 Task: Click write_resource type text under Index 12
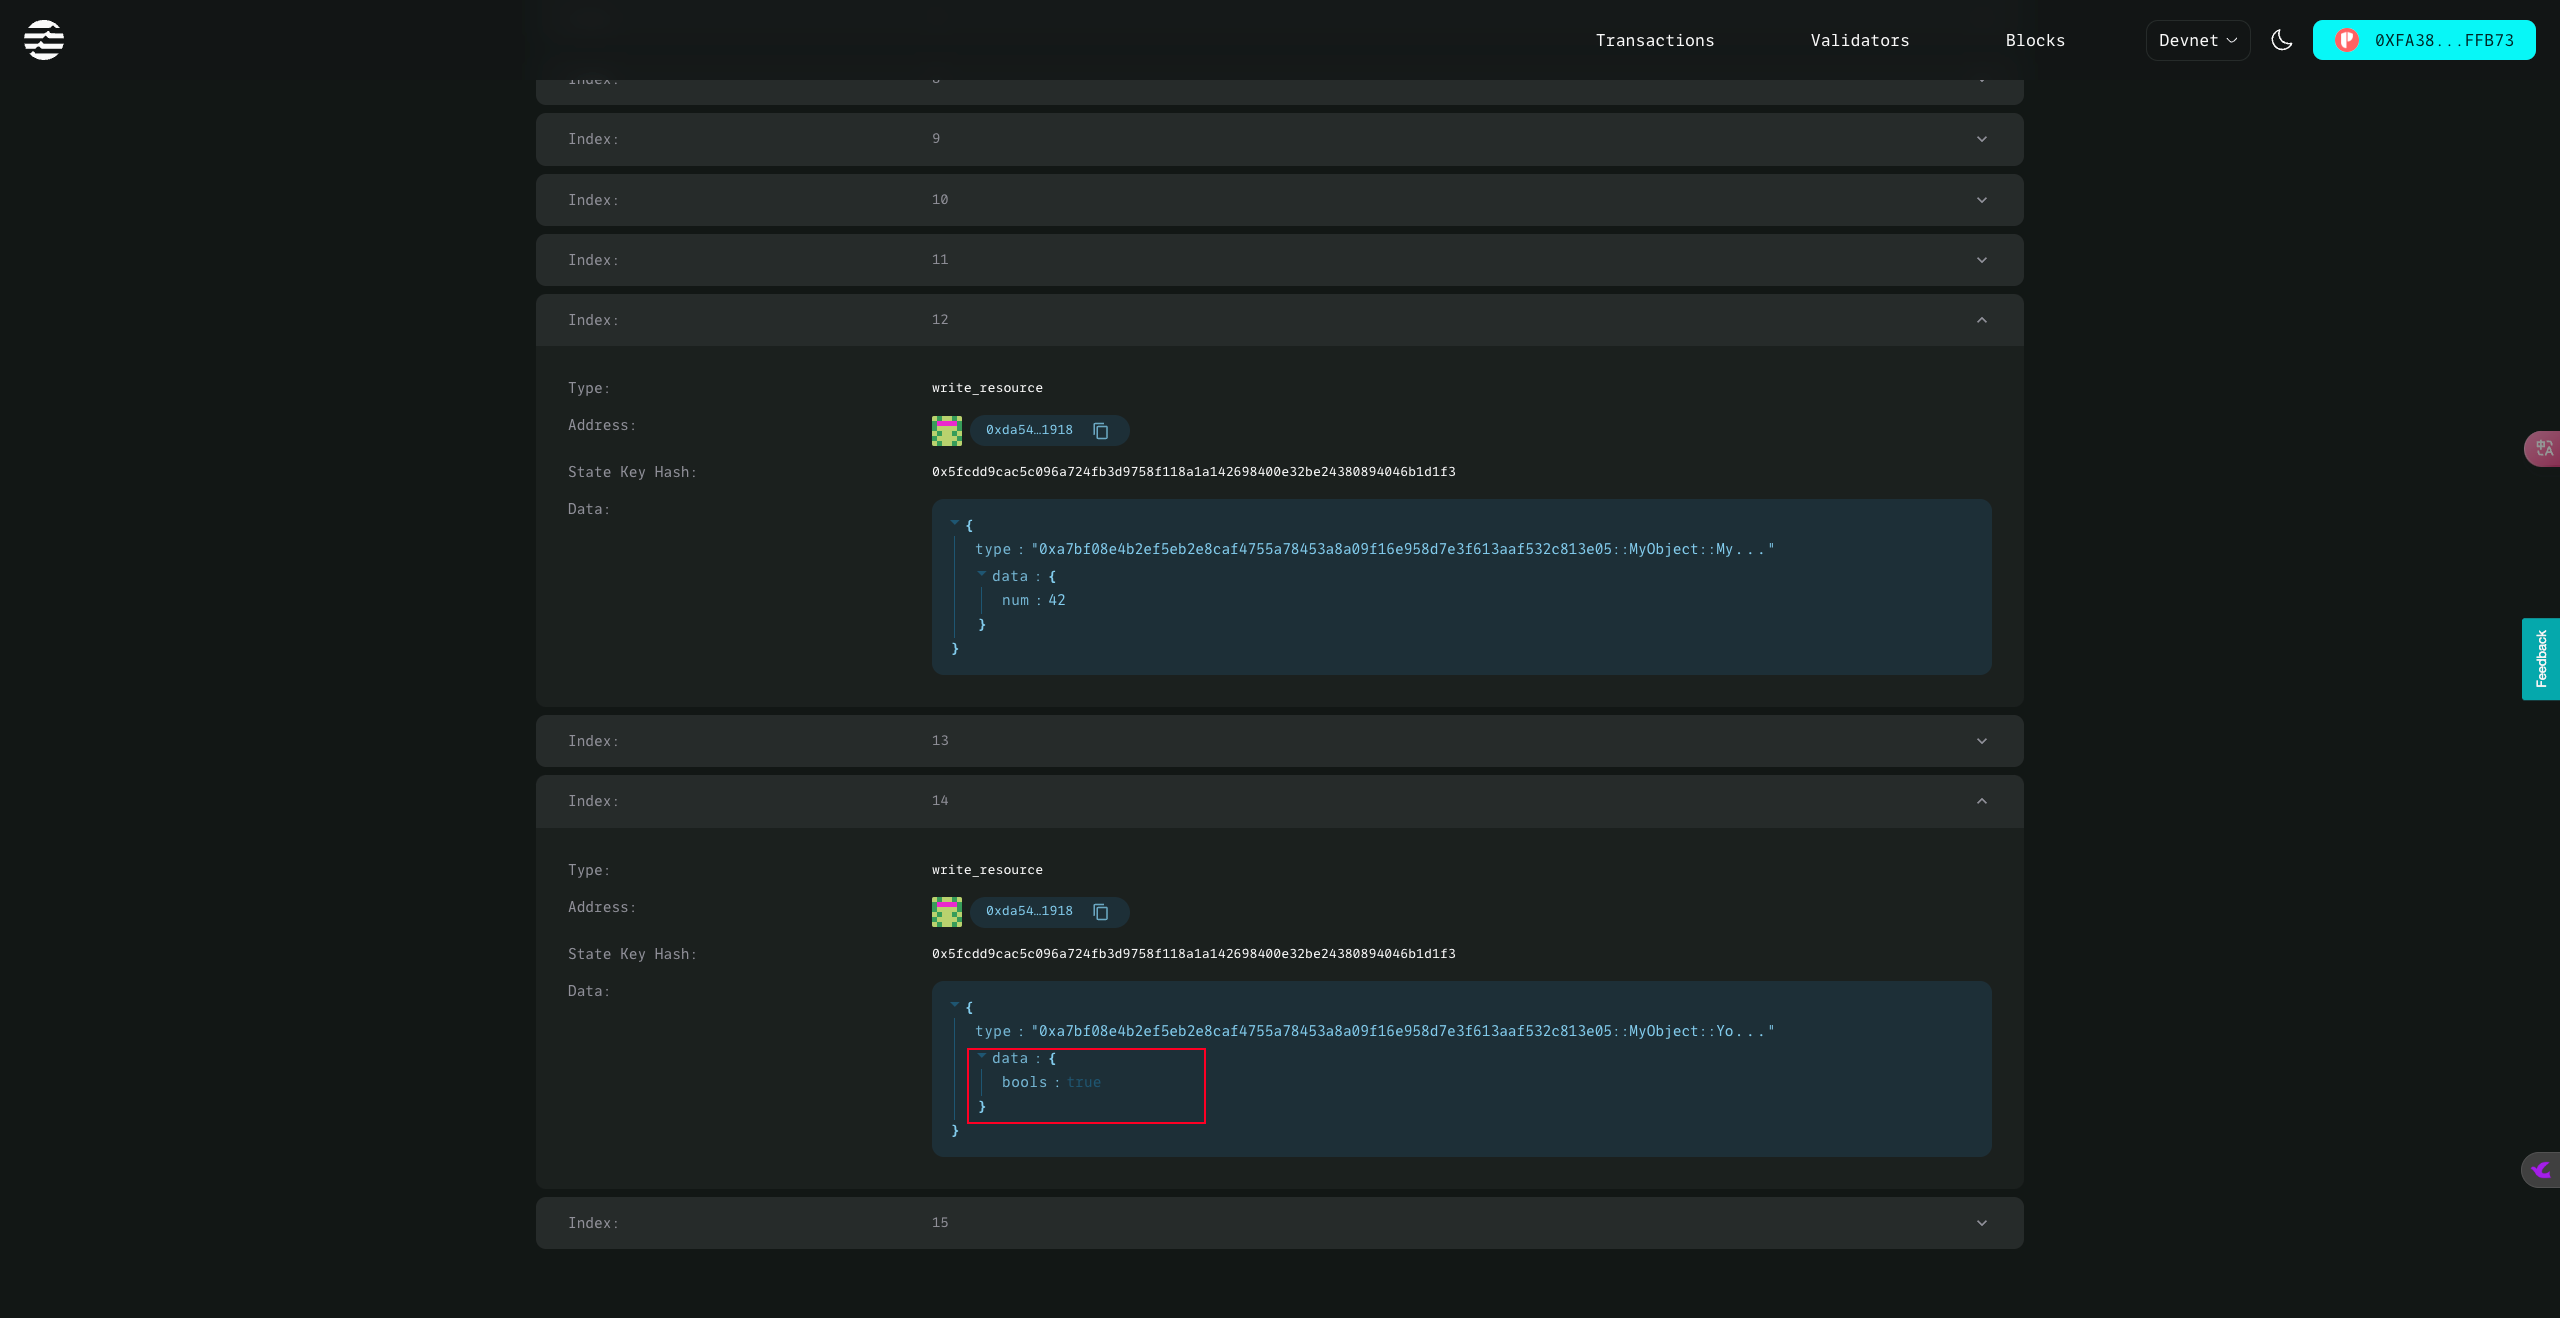[x=987, y=388]
